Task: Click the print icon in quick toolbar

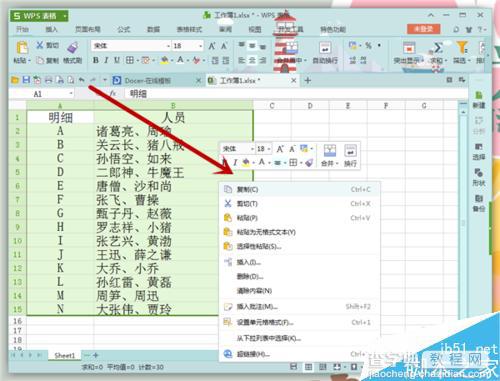Action: pyautogui.click(x=48, y=80)
